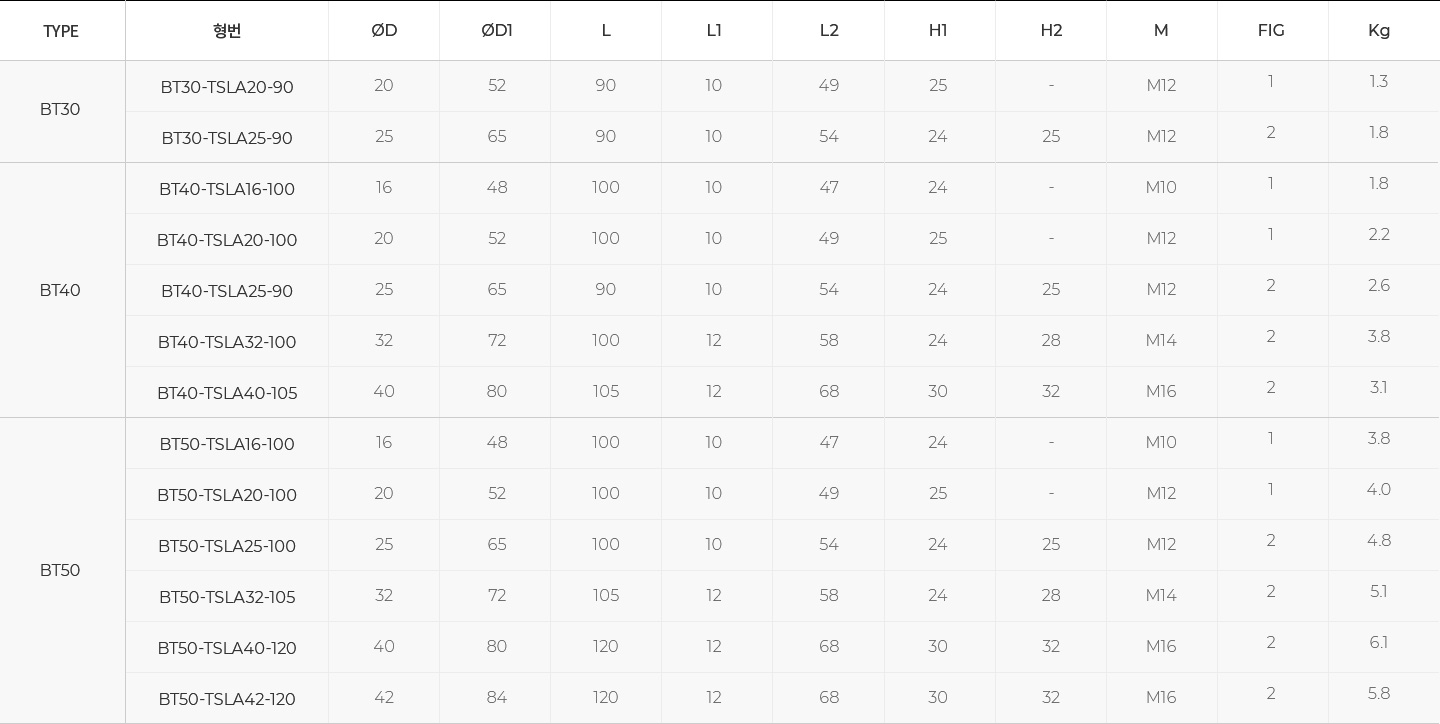Image resolution: width=1440 pixels, height=724 pixels.
Task: Click the 6.1 Kg value for BT50-TSLA40-120
Action: click(x=1379, y=642)
